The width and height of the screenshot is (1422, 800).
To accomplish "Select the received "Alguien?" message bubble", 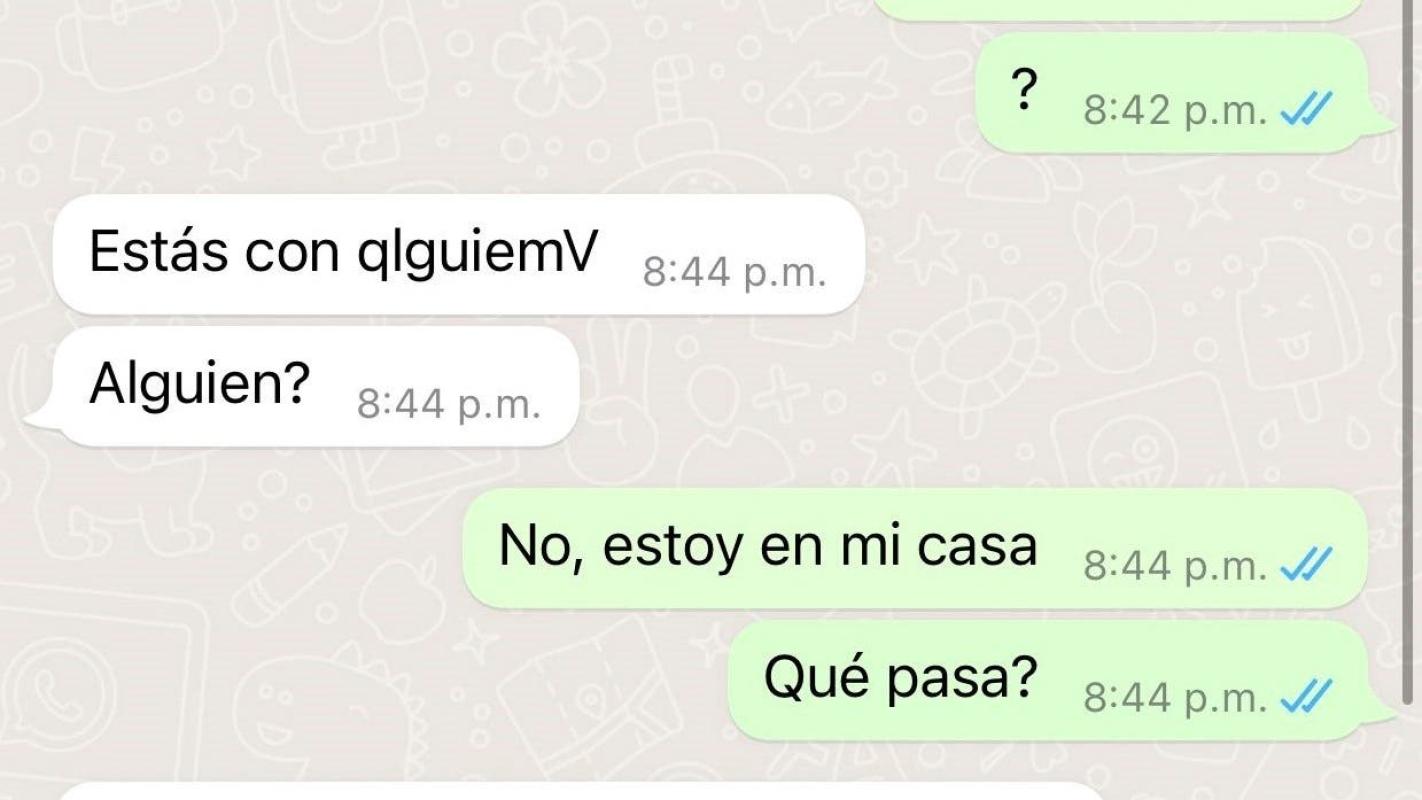I will (303, 386).
